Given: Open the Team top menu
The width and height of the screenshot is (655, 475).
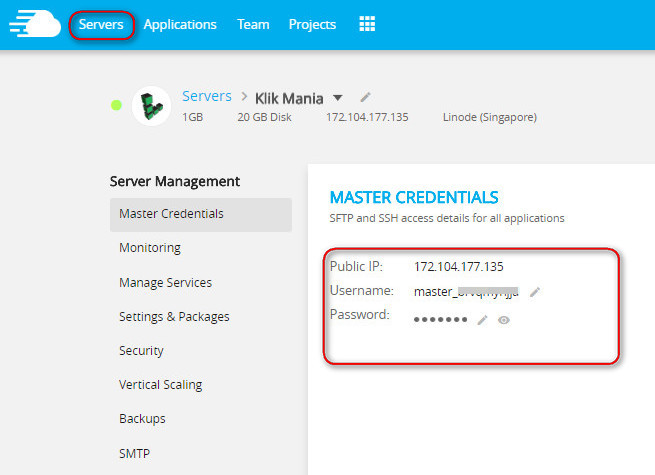Looking at the screenshot, I should point(253,25).
